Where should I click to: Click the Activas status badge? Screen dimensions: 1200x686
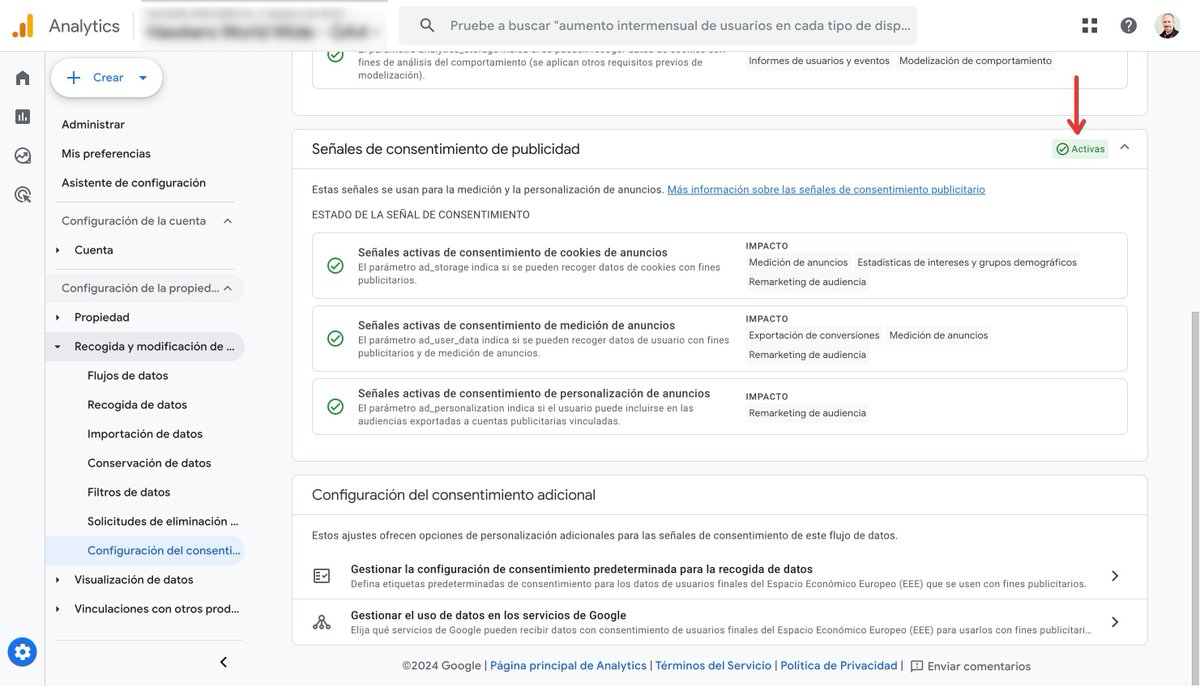point(1080,149)
